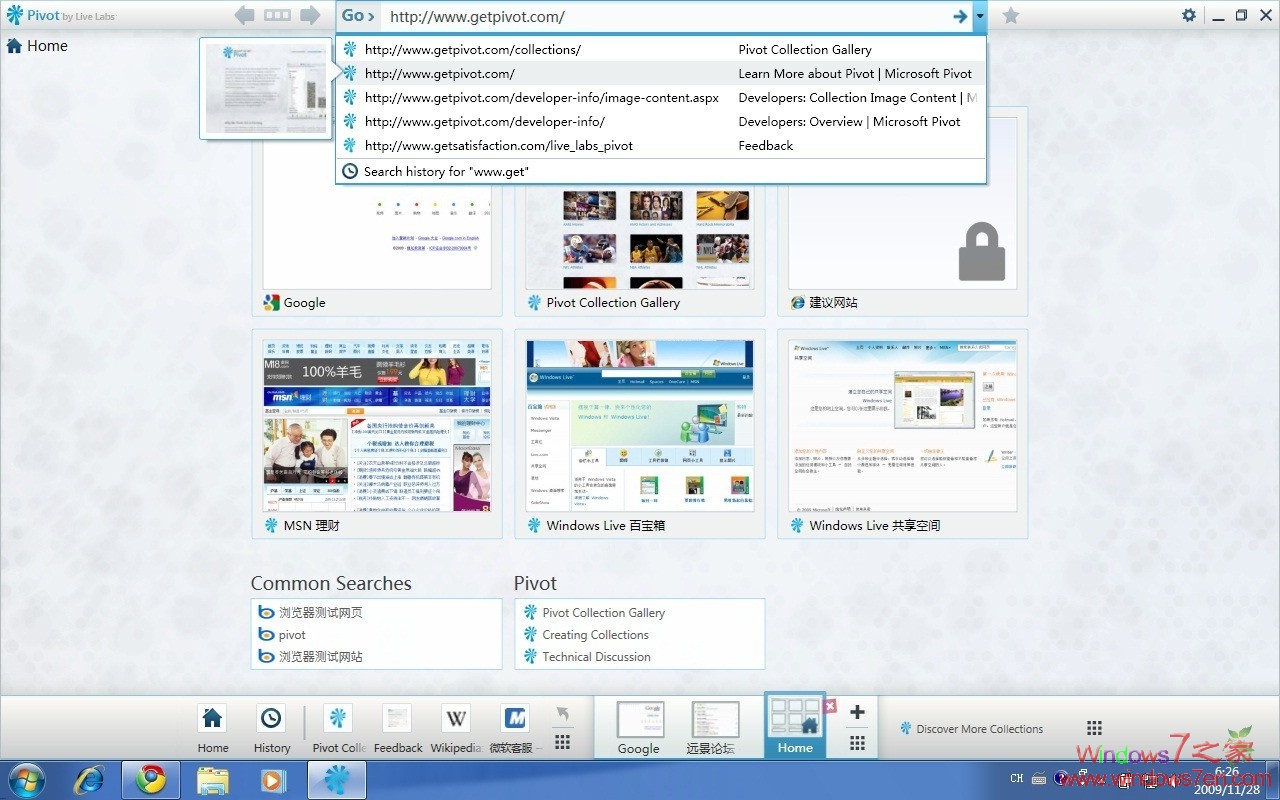The width and height of the screenshot is (1280, 800).
Task: Select the Home tab in tab strip
Action: tap(795, 726)
